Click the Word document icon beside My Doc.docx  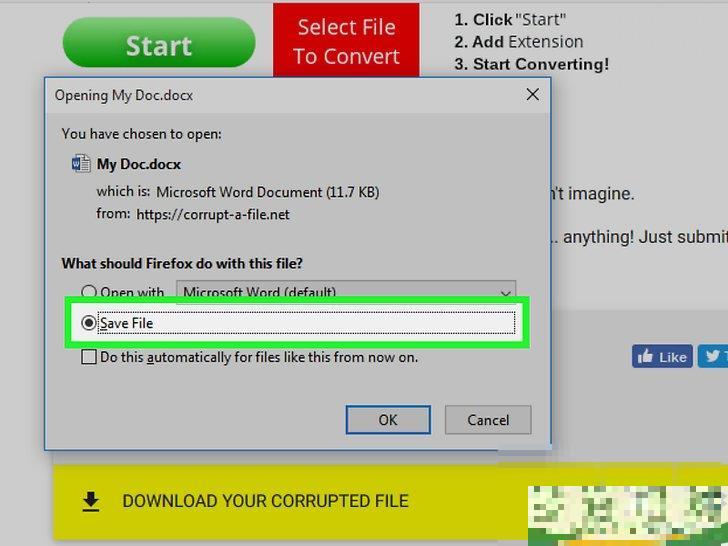[81, 164]
